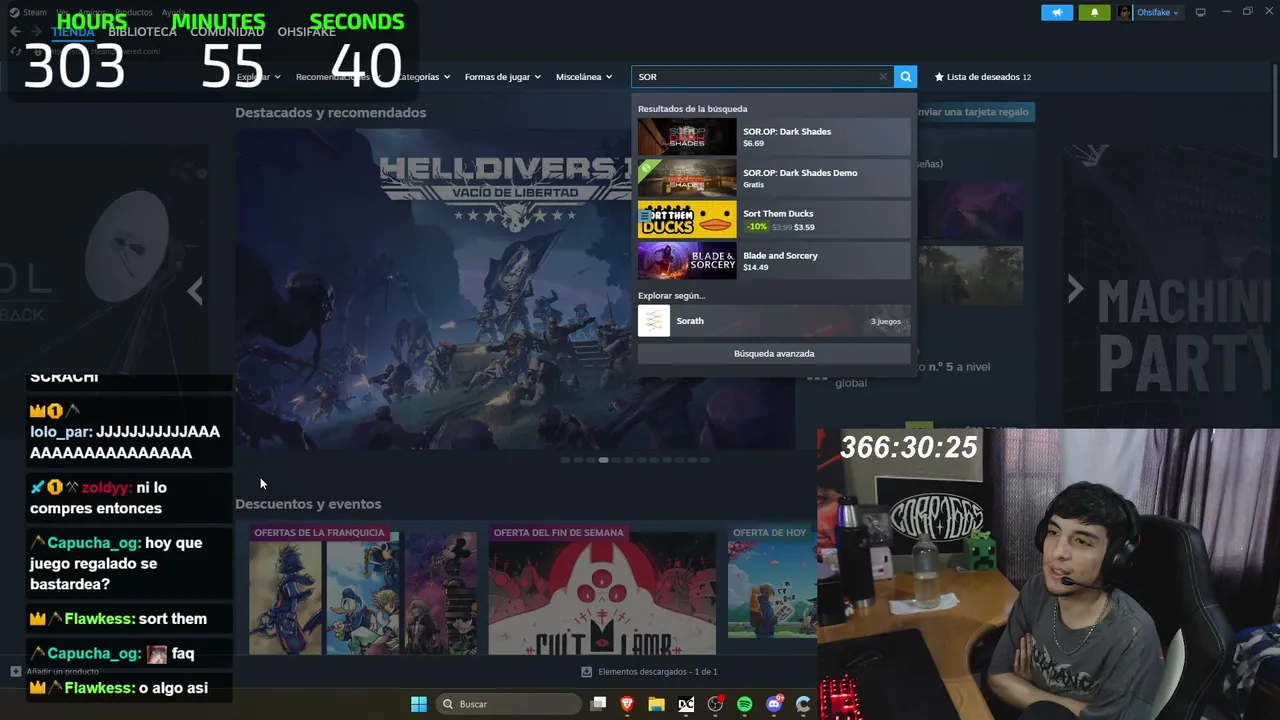1280x720 pixels.
Task: Launch Brave browser from the taskbar
Action: coord(627,704)
